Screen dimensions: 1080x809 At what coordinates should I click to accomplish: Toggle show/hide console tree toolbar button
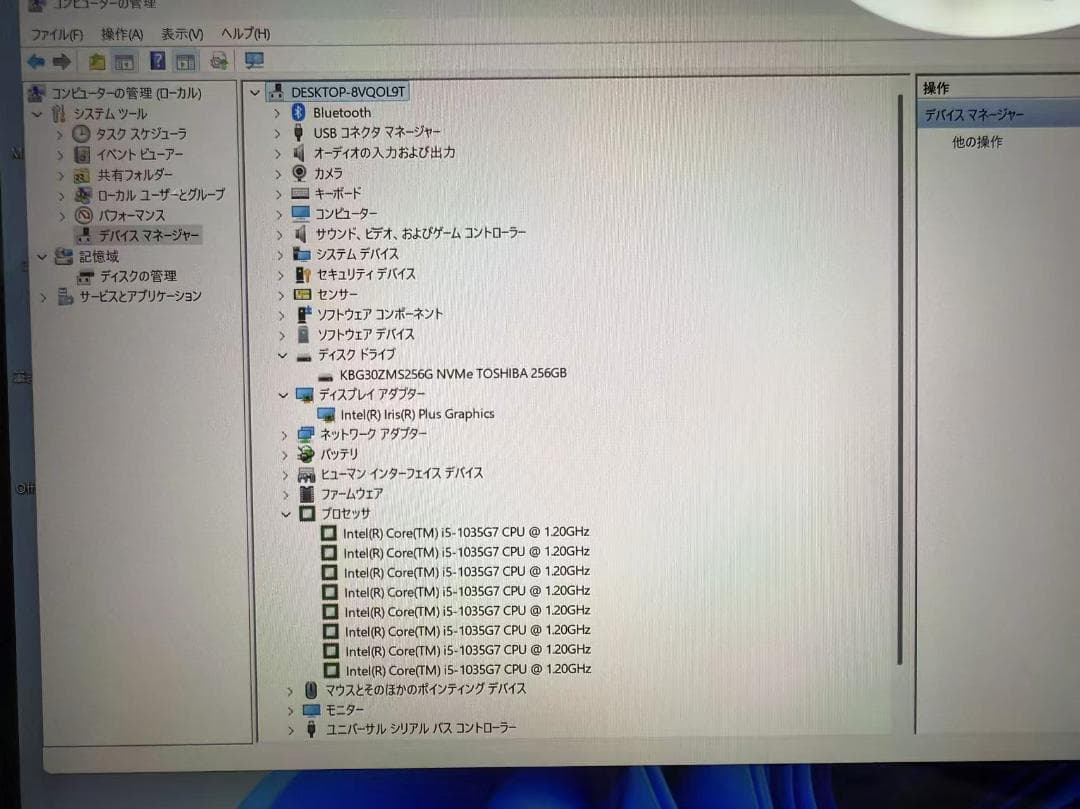[125, 62]
